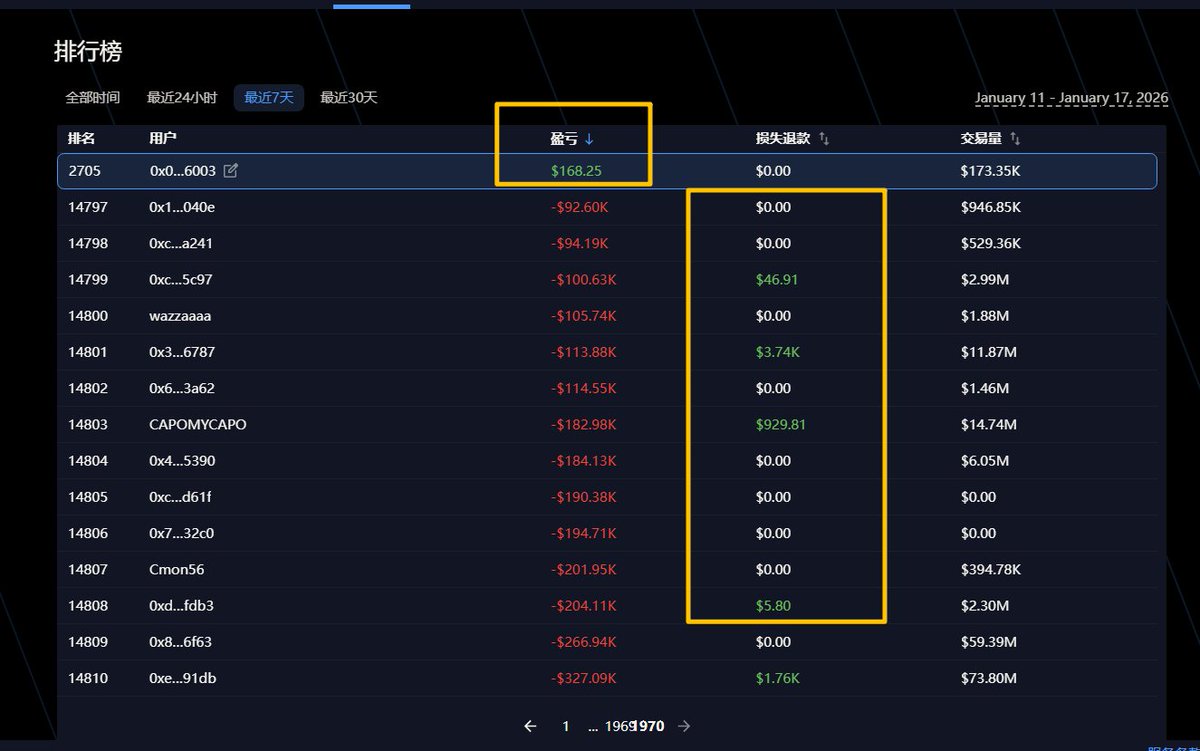Screen dimensions: 1200x751
Task: Click the 排名 column header
Action: click(x=82, y=139)
